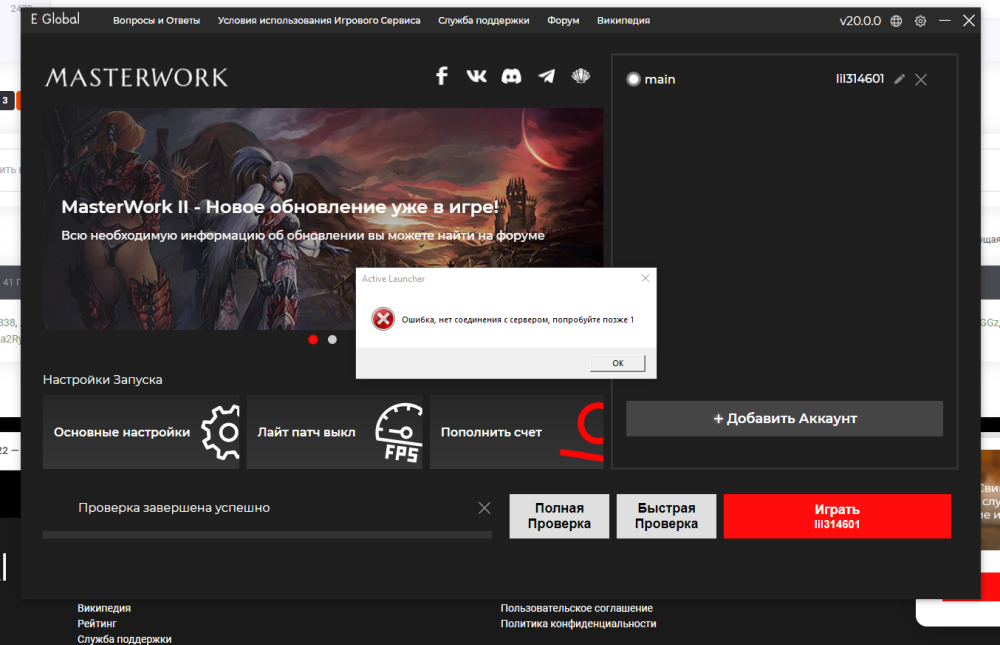Switch to the first banner slide dot
This screenshot has height=645, width=1000.
pos(313,340)
